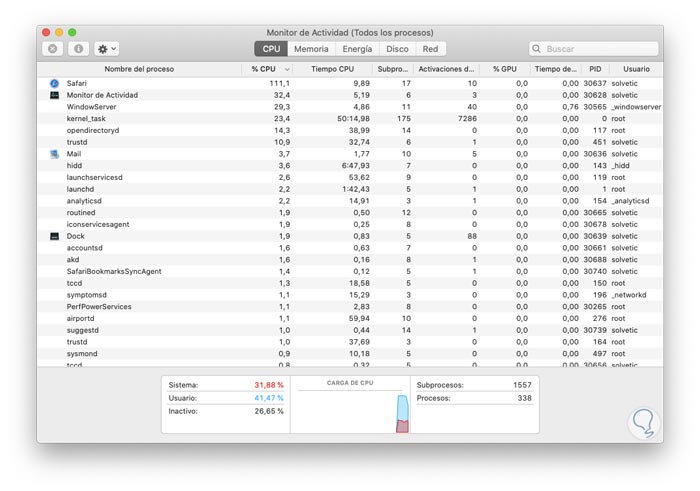Click the Subprocesos 1557 count

522,385
